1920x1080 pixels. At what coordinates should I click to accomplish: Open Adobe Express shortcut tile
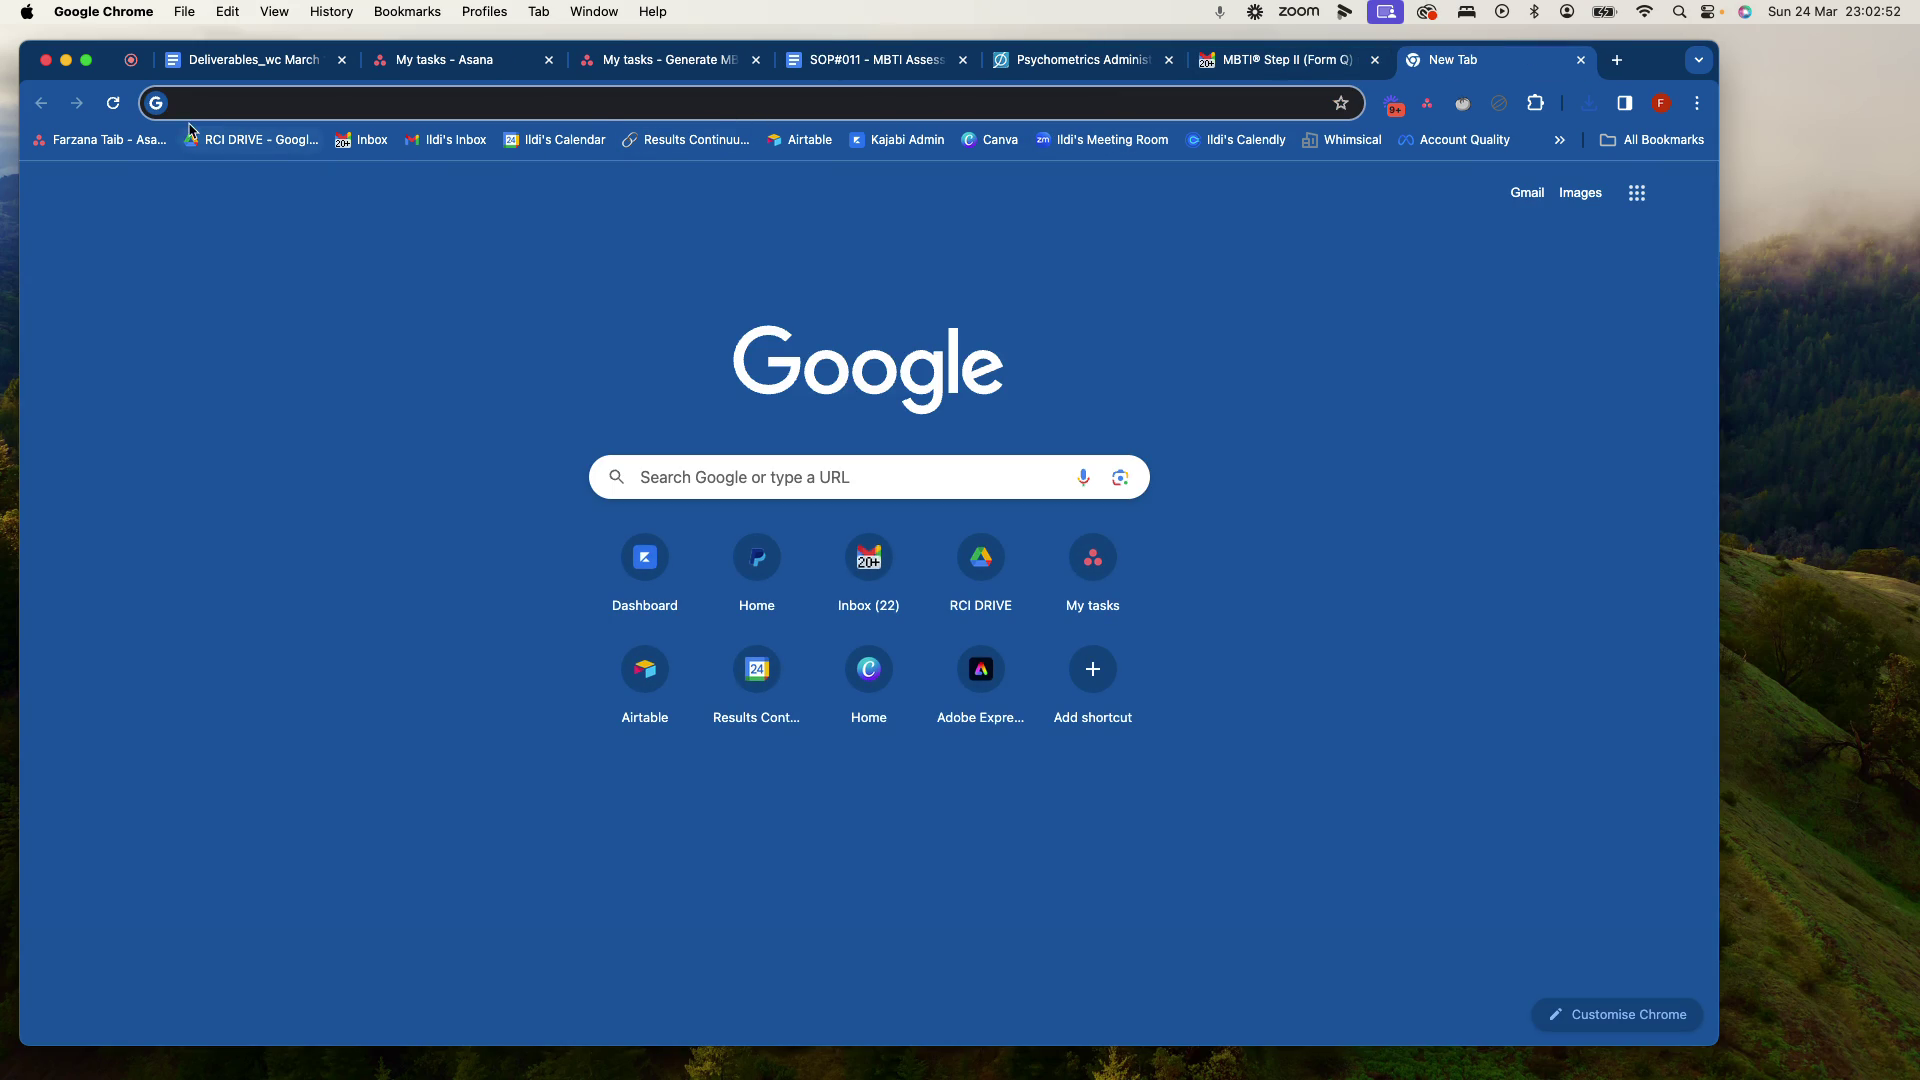[x=980, y=684]
